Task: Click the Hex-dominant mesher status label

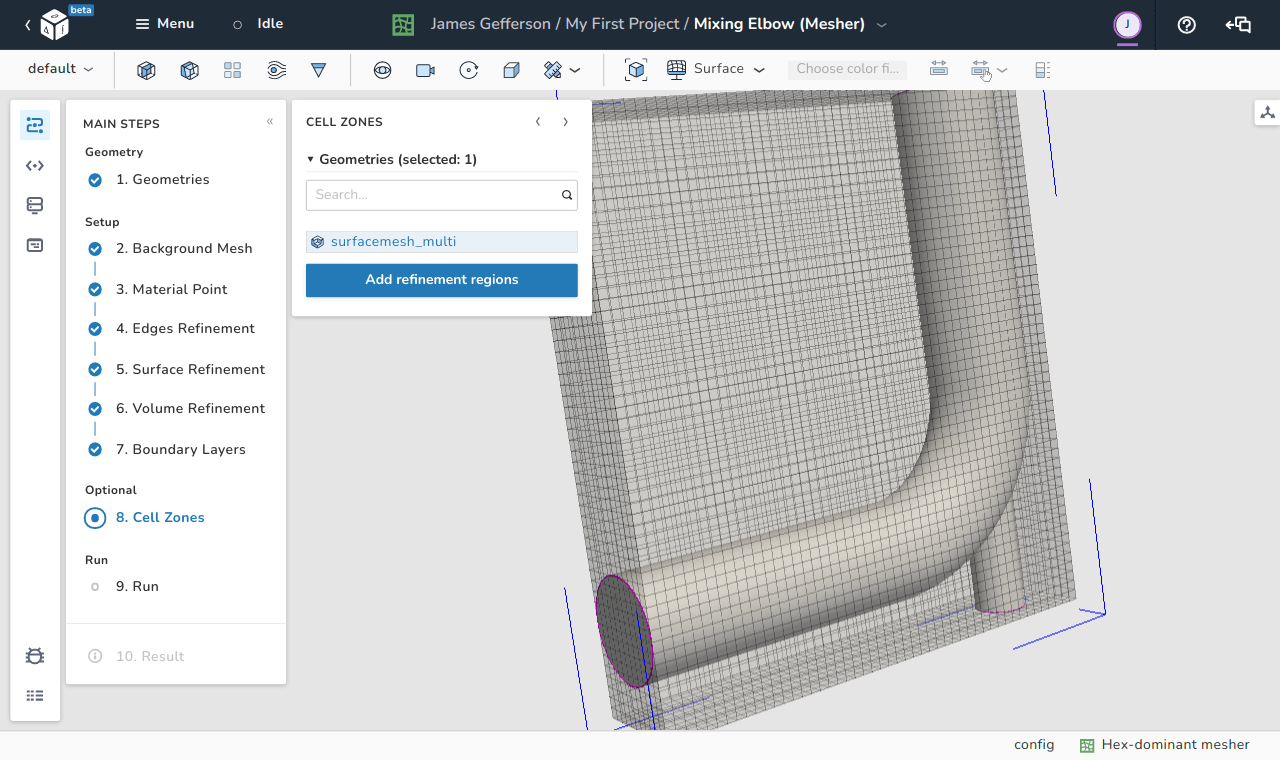Action: click(x=1165, y=745)
